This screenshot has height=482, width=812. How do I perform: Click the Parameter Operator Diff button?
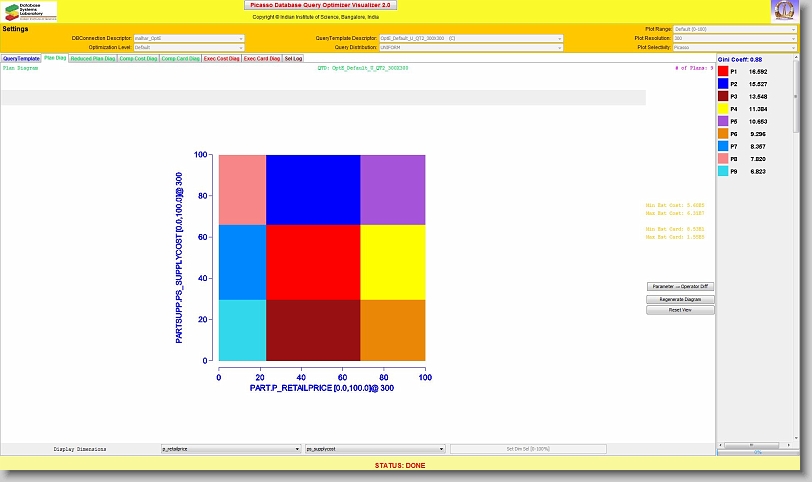click(680, 286)
